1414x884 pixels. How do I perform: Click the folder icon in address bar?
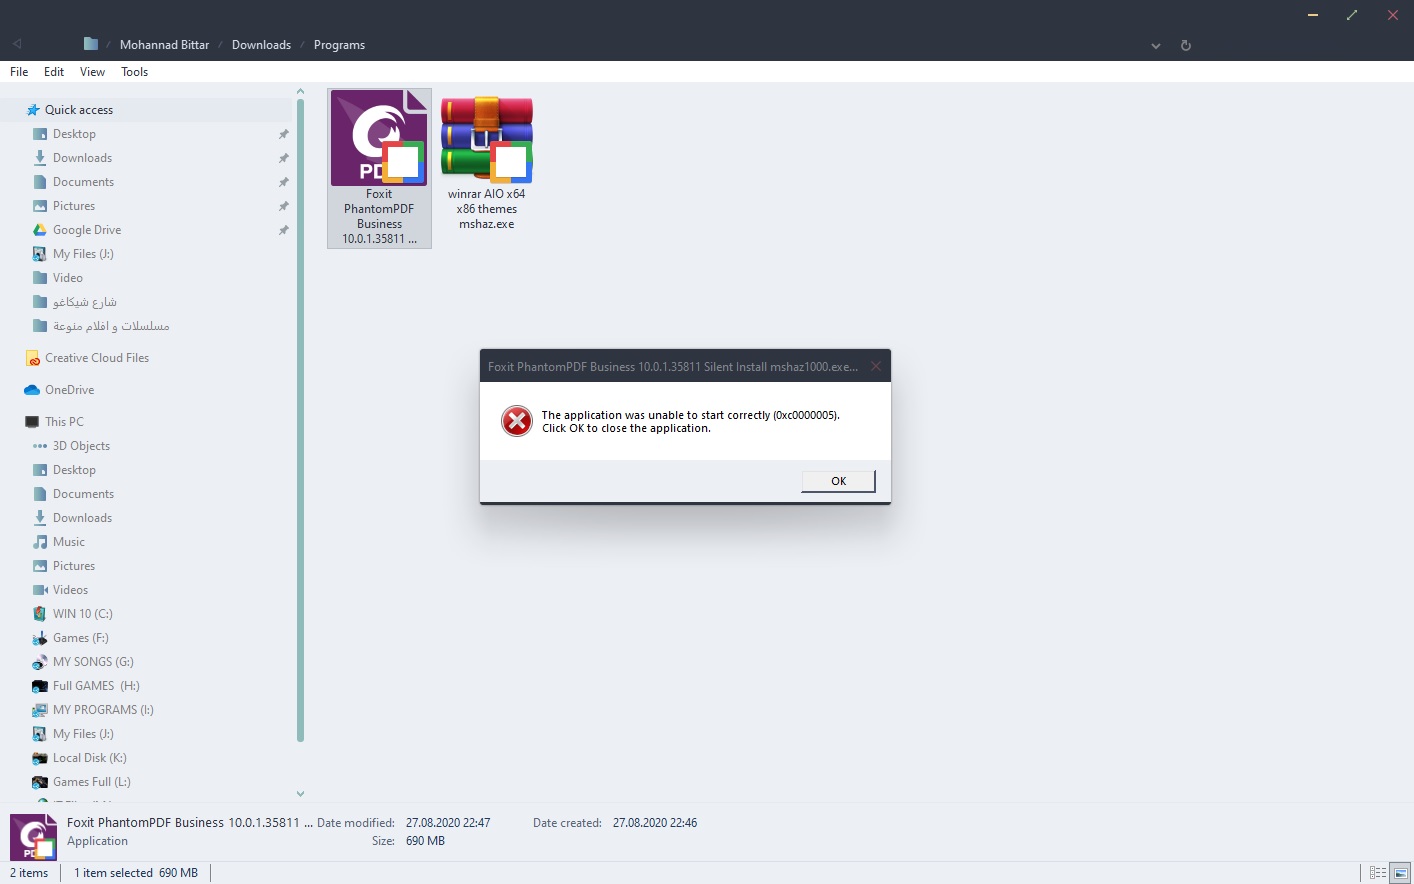[91, 44]
